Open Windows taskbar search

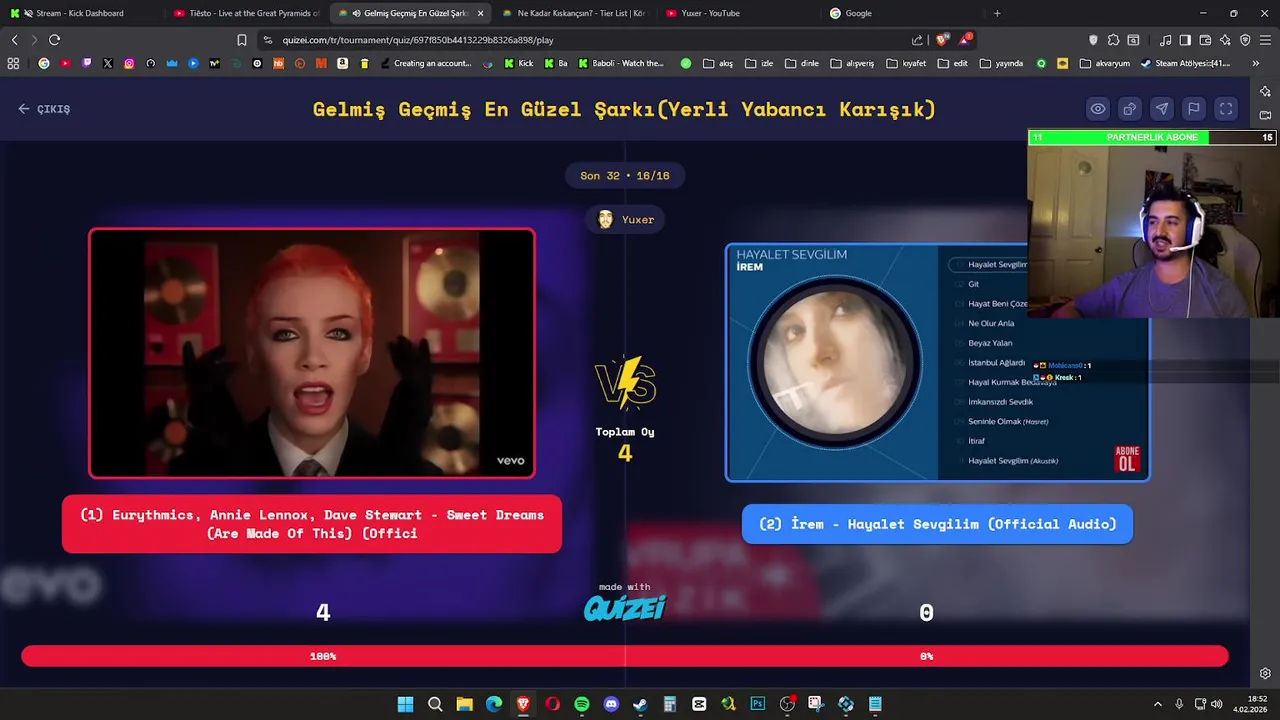click(x=435, y=704)
